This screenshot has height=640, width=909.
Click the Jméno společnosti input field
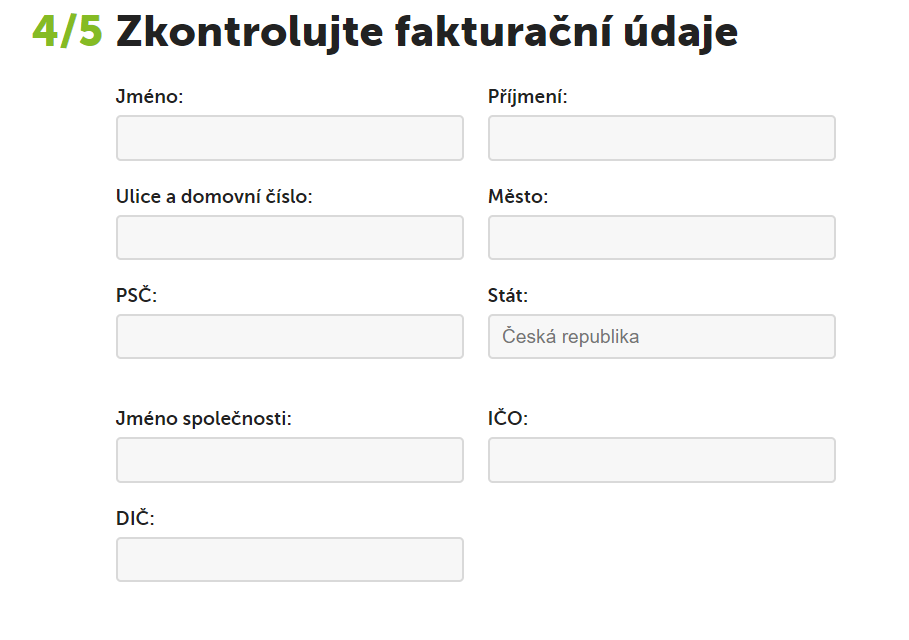(x=290, y=459)
